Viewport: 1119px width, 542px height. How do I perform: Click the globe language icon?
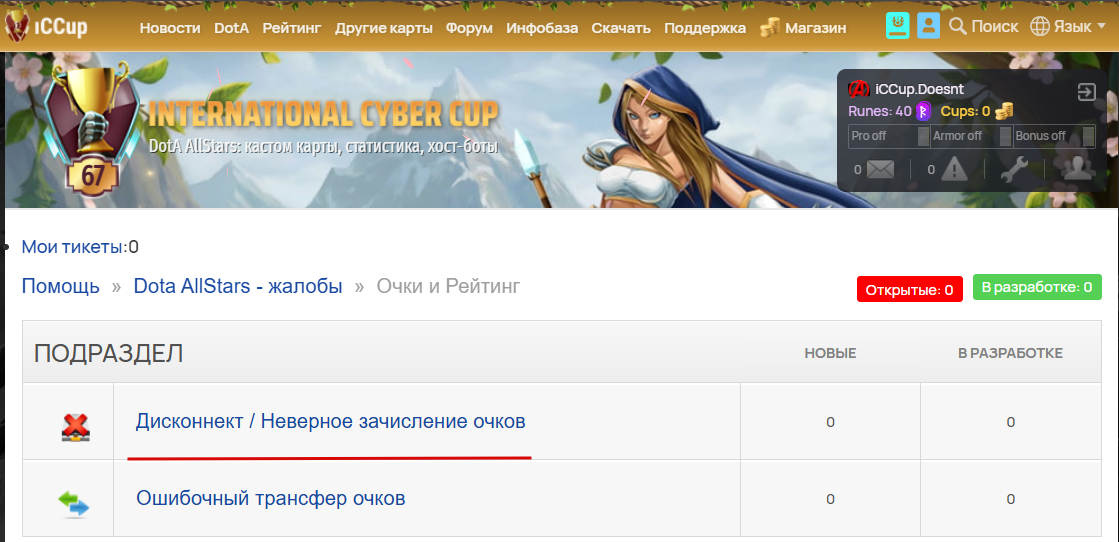tap(1040, 27)
